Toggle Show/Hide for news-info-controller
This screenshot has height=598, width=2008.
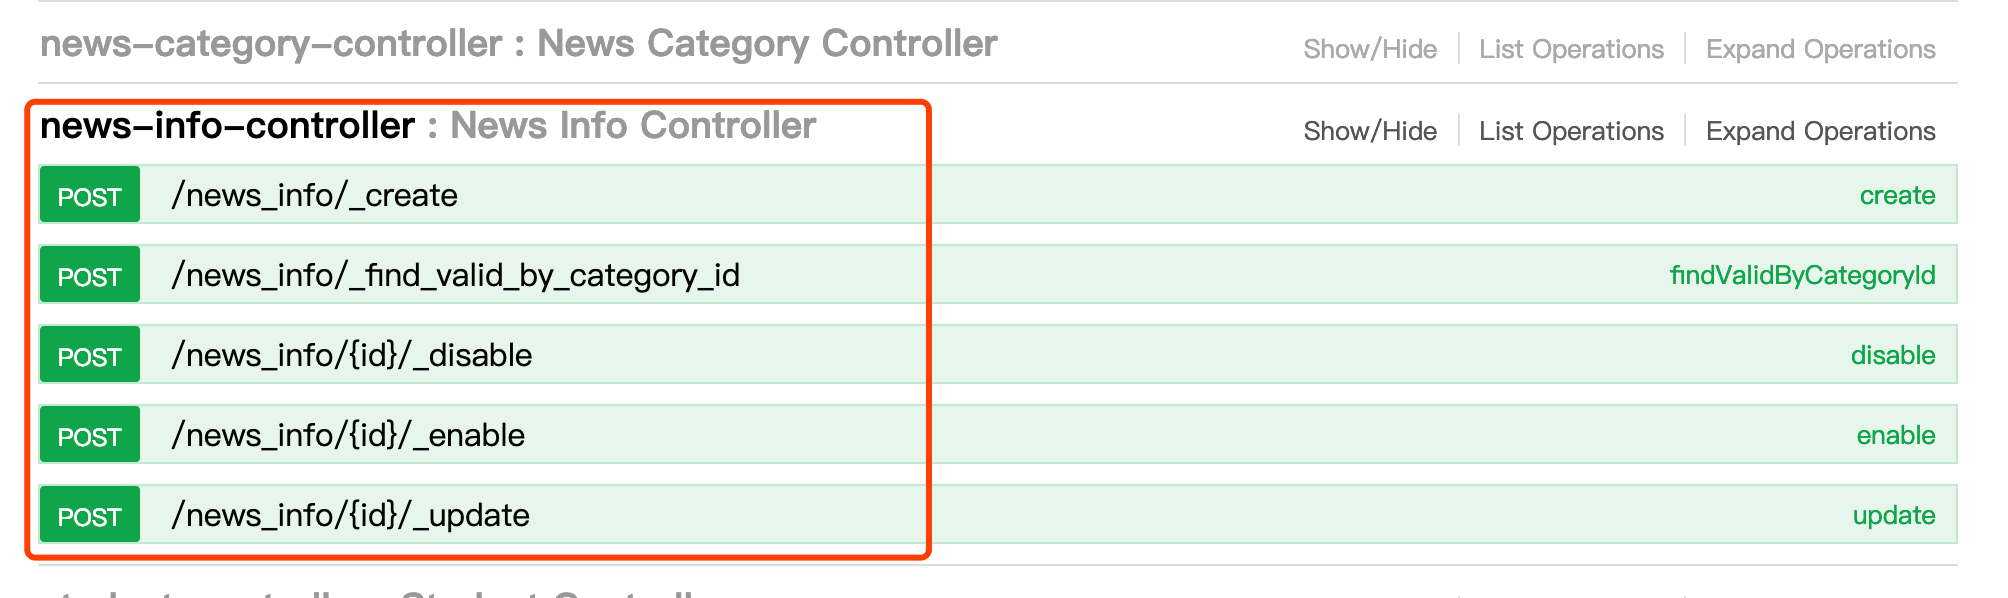pyautogui.click(x=1370, y=131)
